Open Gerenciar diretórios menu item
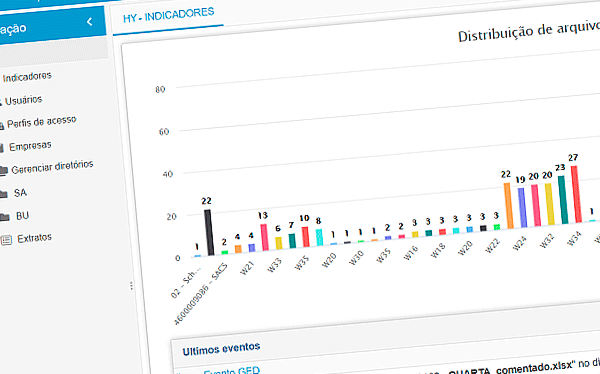 pos(52,167)
